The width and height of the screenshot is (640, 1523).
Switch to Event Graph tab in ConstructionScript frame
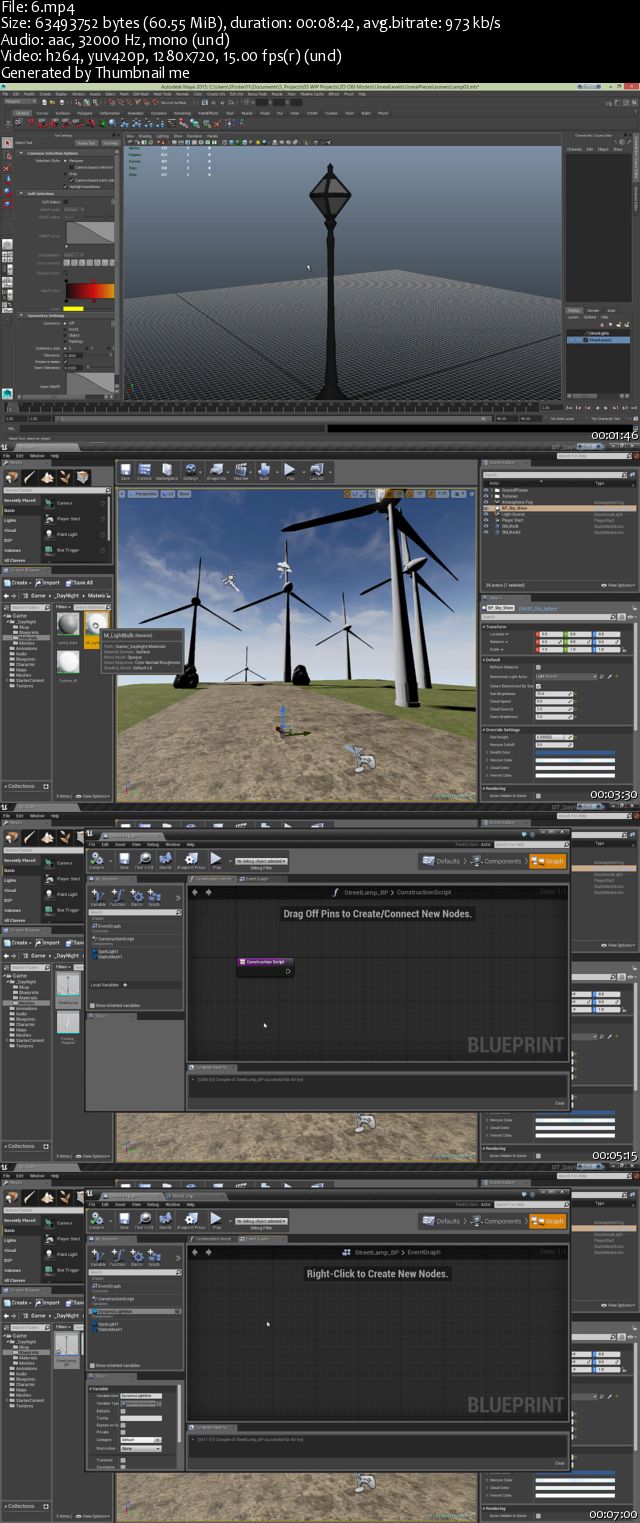click(x=259, y=879)
